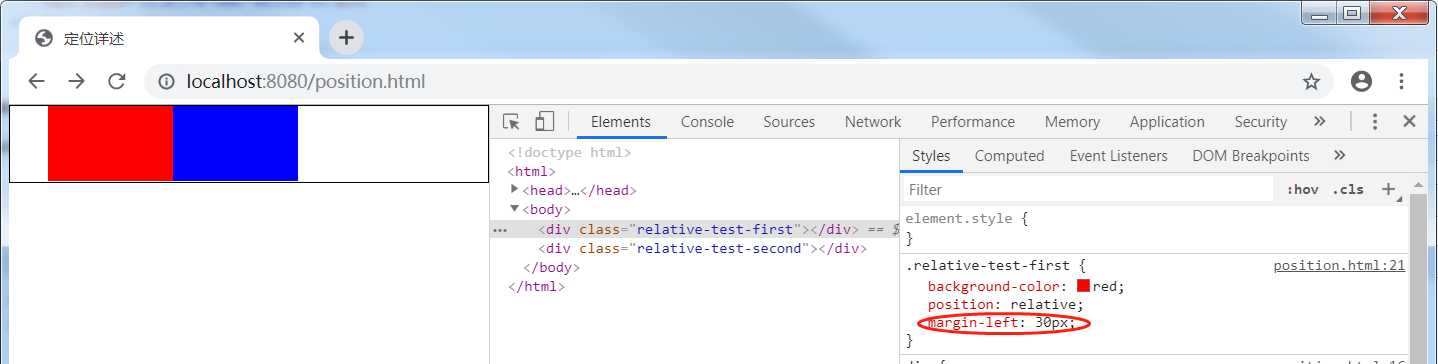The height and width of the screenshot is (364, 1438).
Task: Open the Chrome profile avatar
Action: (x=1361, y=81)
